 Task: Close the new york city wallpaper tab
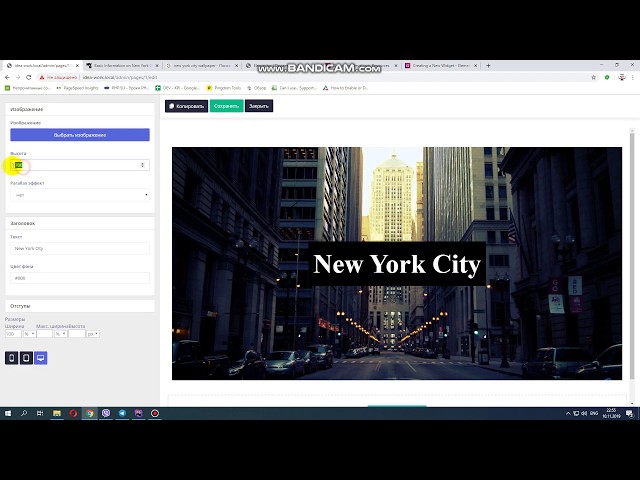tap(236, 65)
